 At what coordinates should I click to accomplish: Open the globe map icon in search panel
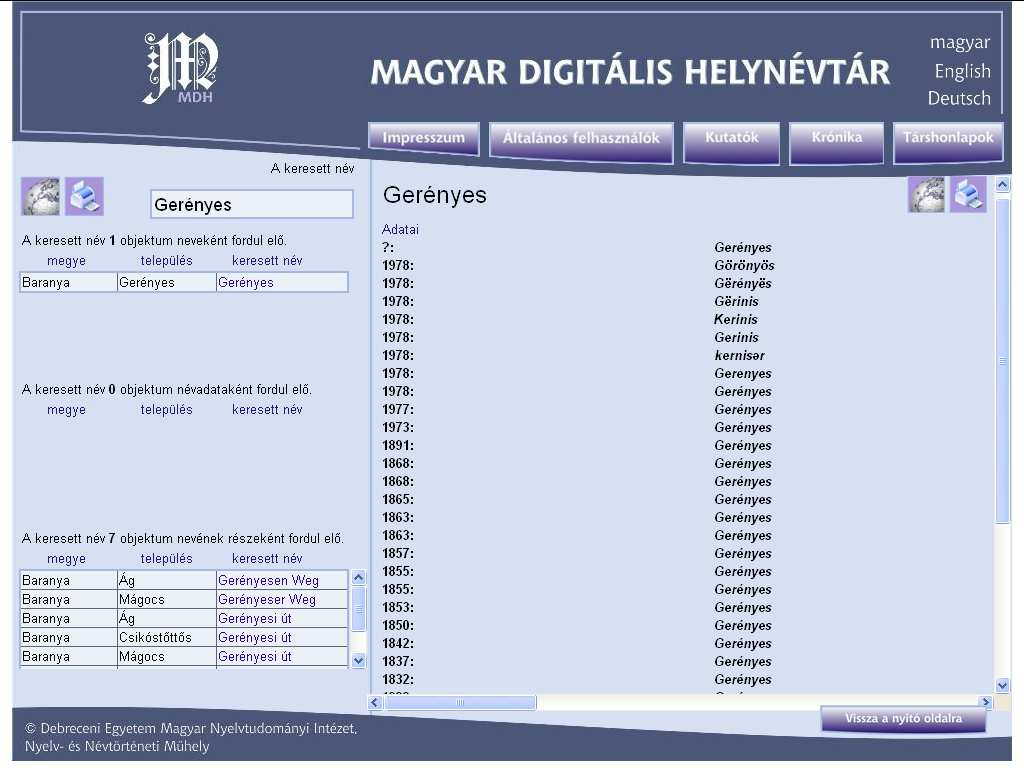coord(40,196)
